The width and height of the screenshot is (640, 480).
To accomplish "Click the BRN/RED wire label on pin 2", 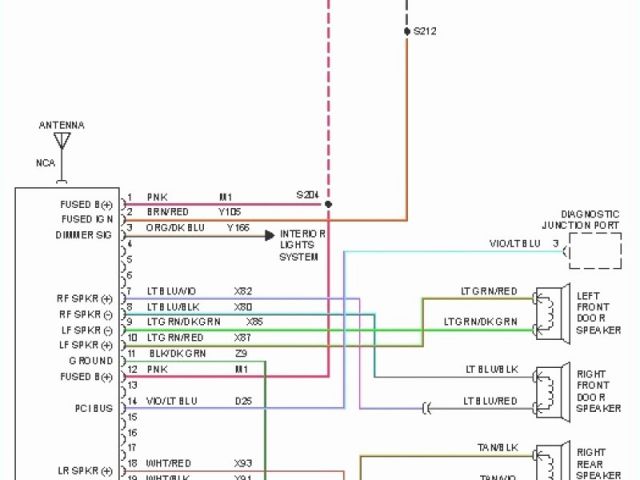I will 167,212.
